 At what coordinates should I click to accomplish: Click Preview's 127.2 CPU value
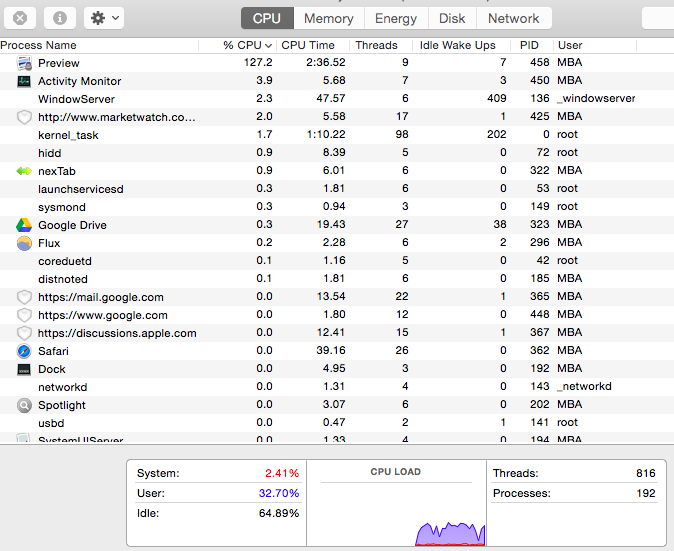click(258, 62)
